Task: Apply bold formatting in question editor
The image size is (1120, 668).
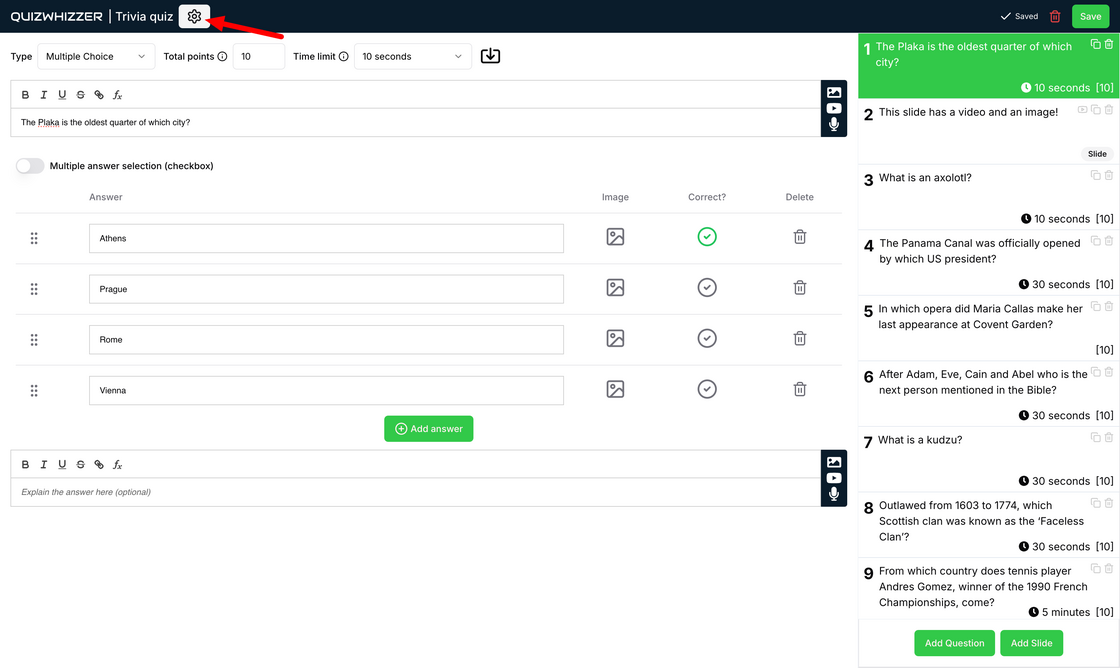Action: (x=25, y=95)
